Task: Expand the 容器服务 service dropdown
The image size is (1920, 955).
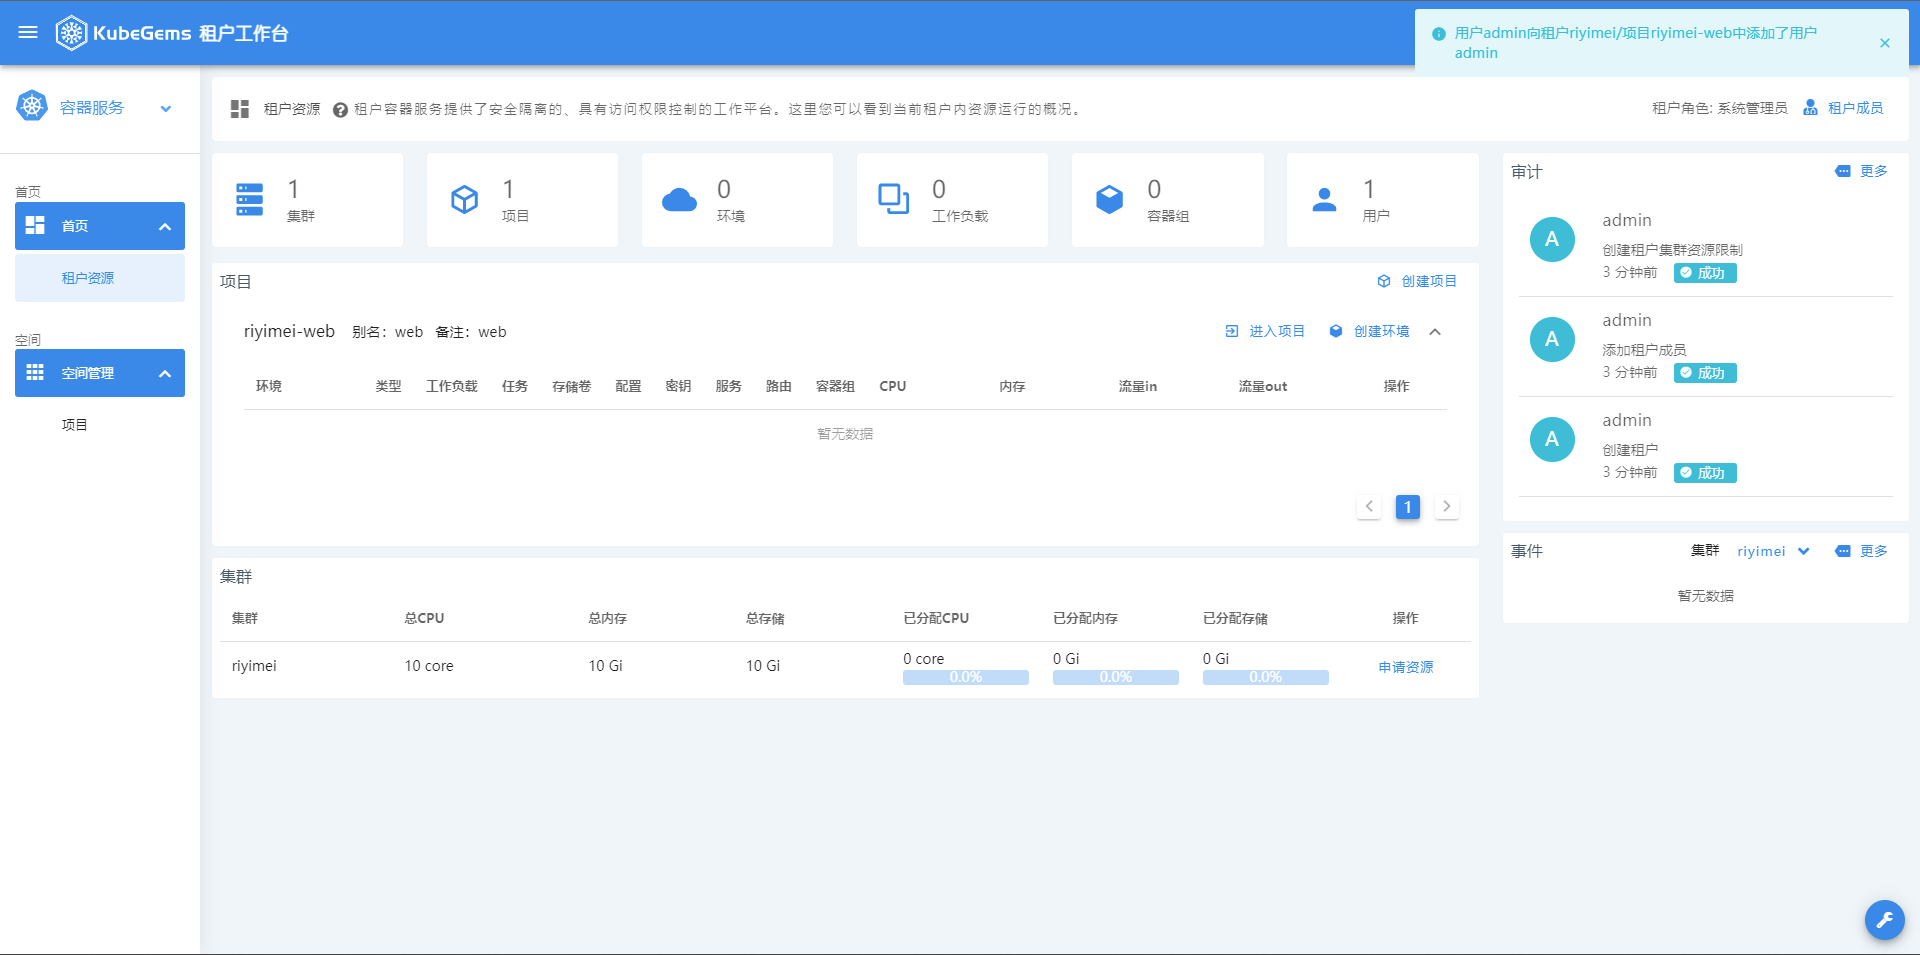Action: click(x=166, y=108)
